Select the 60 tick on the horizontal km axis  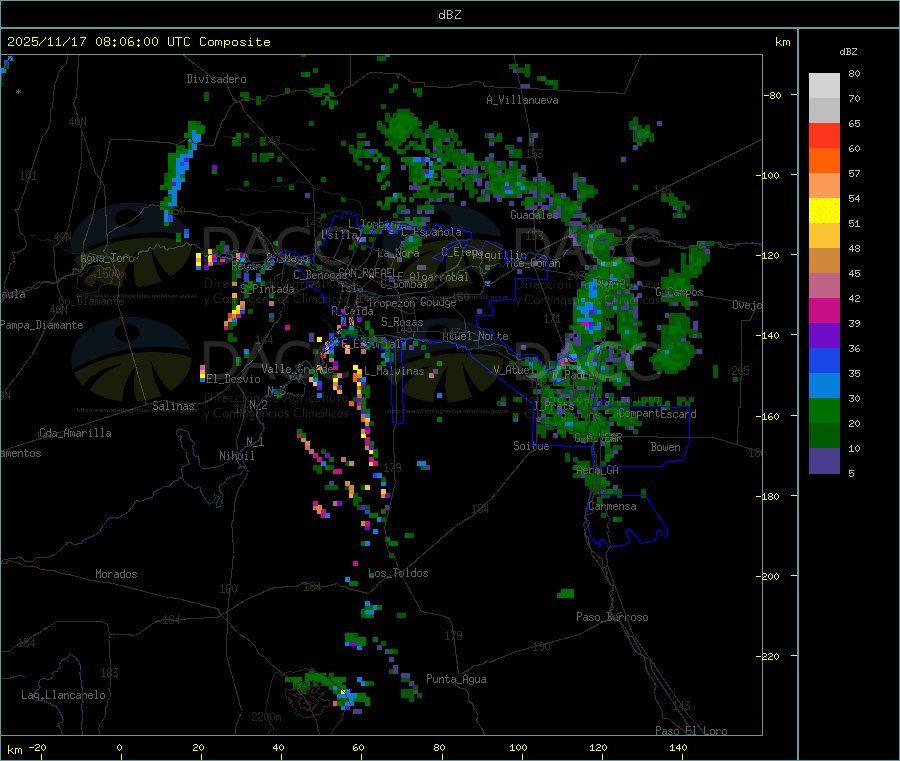[358, 748]
